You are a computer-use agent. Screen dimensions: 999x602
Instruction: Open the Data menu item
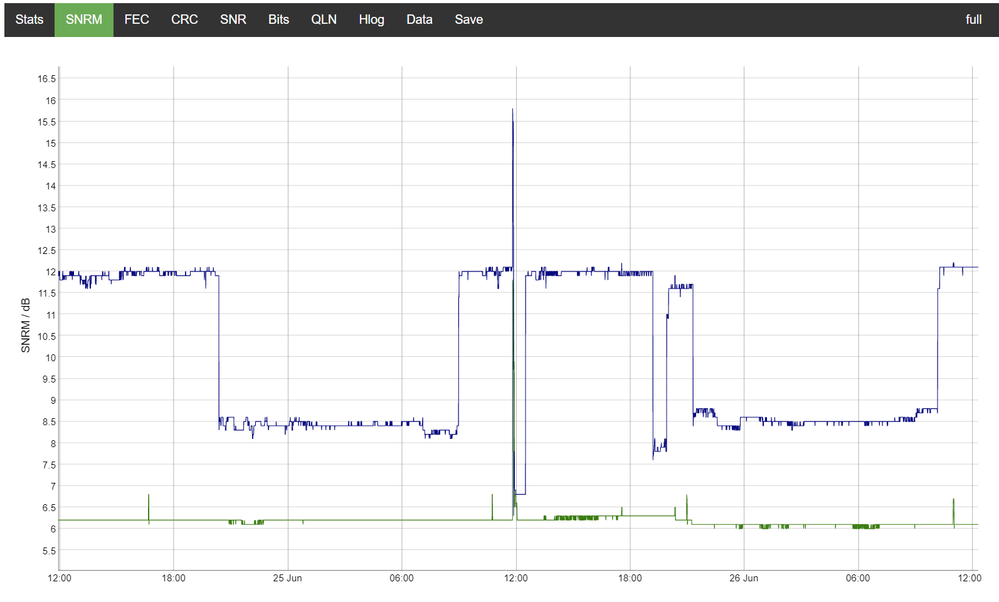tap(420, 19)
